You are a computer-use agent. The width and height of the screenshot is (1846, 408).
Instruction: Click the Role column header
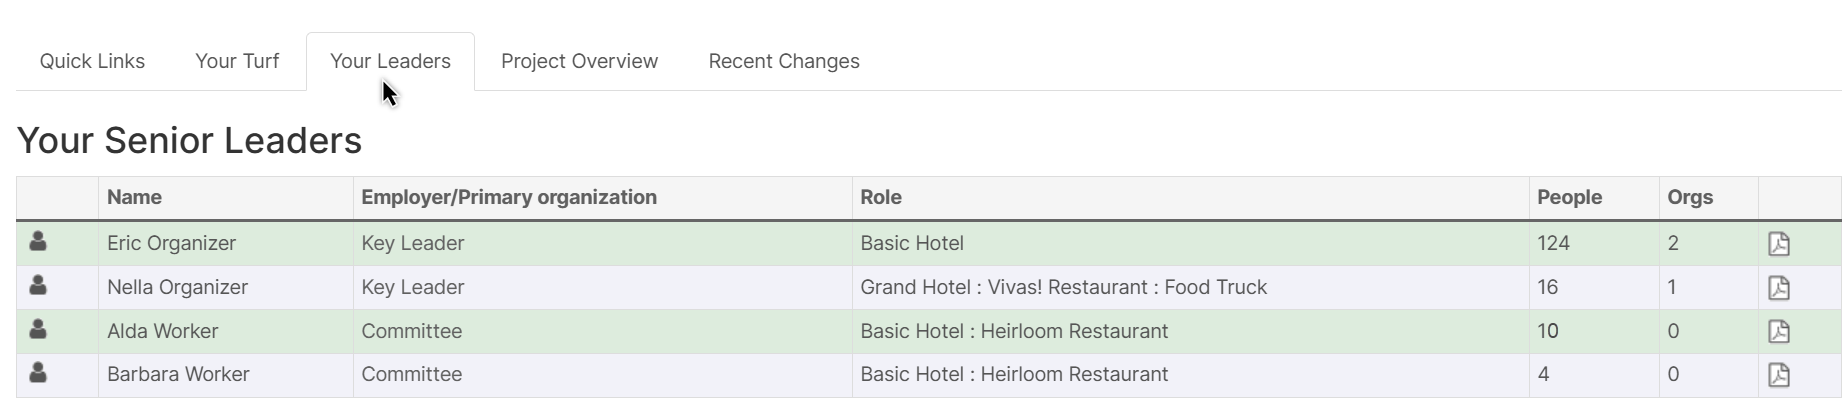880,197
